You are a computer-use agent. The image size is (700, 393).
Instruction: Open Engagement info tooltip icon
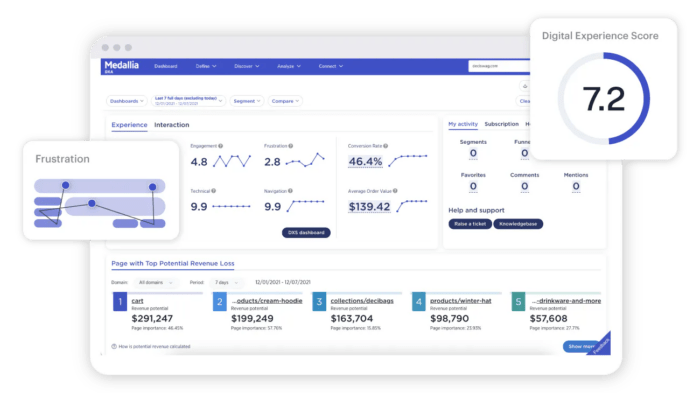(x=221, y=146)
